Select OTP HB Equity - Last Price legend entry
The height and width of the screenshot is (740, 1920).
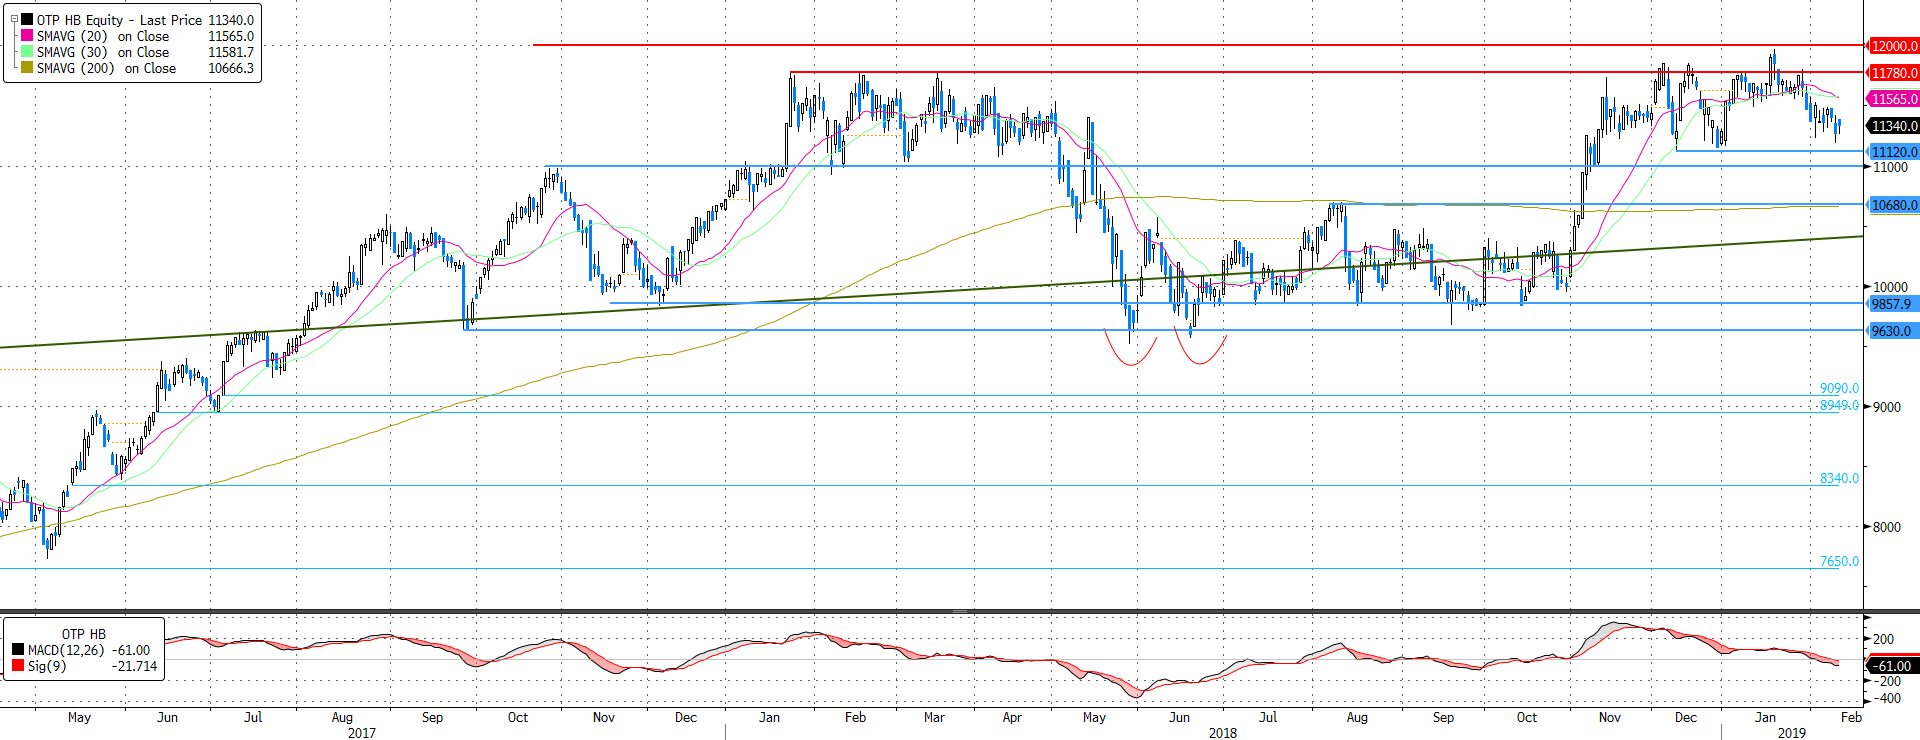pos(119,20)
